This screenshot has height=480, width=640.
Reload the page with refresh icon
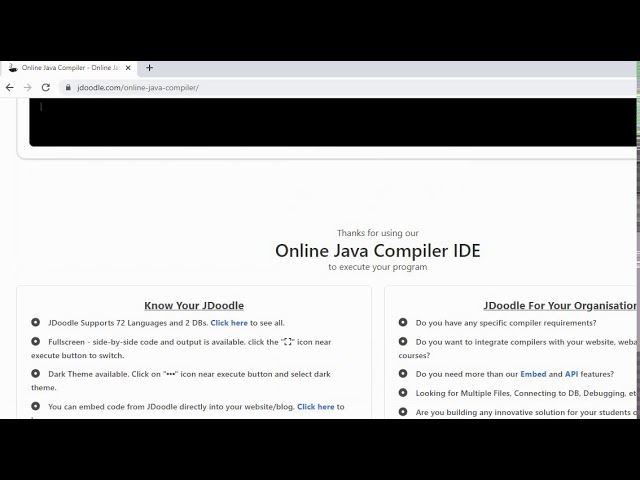[46, 87]
